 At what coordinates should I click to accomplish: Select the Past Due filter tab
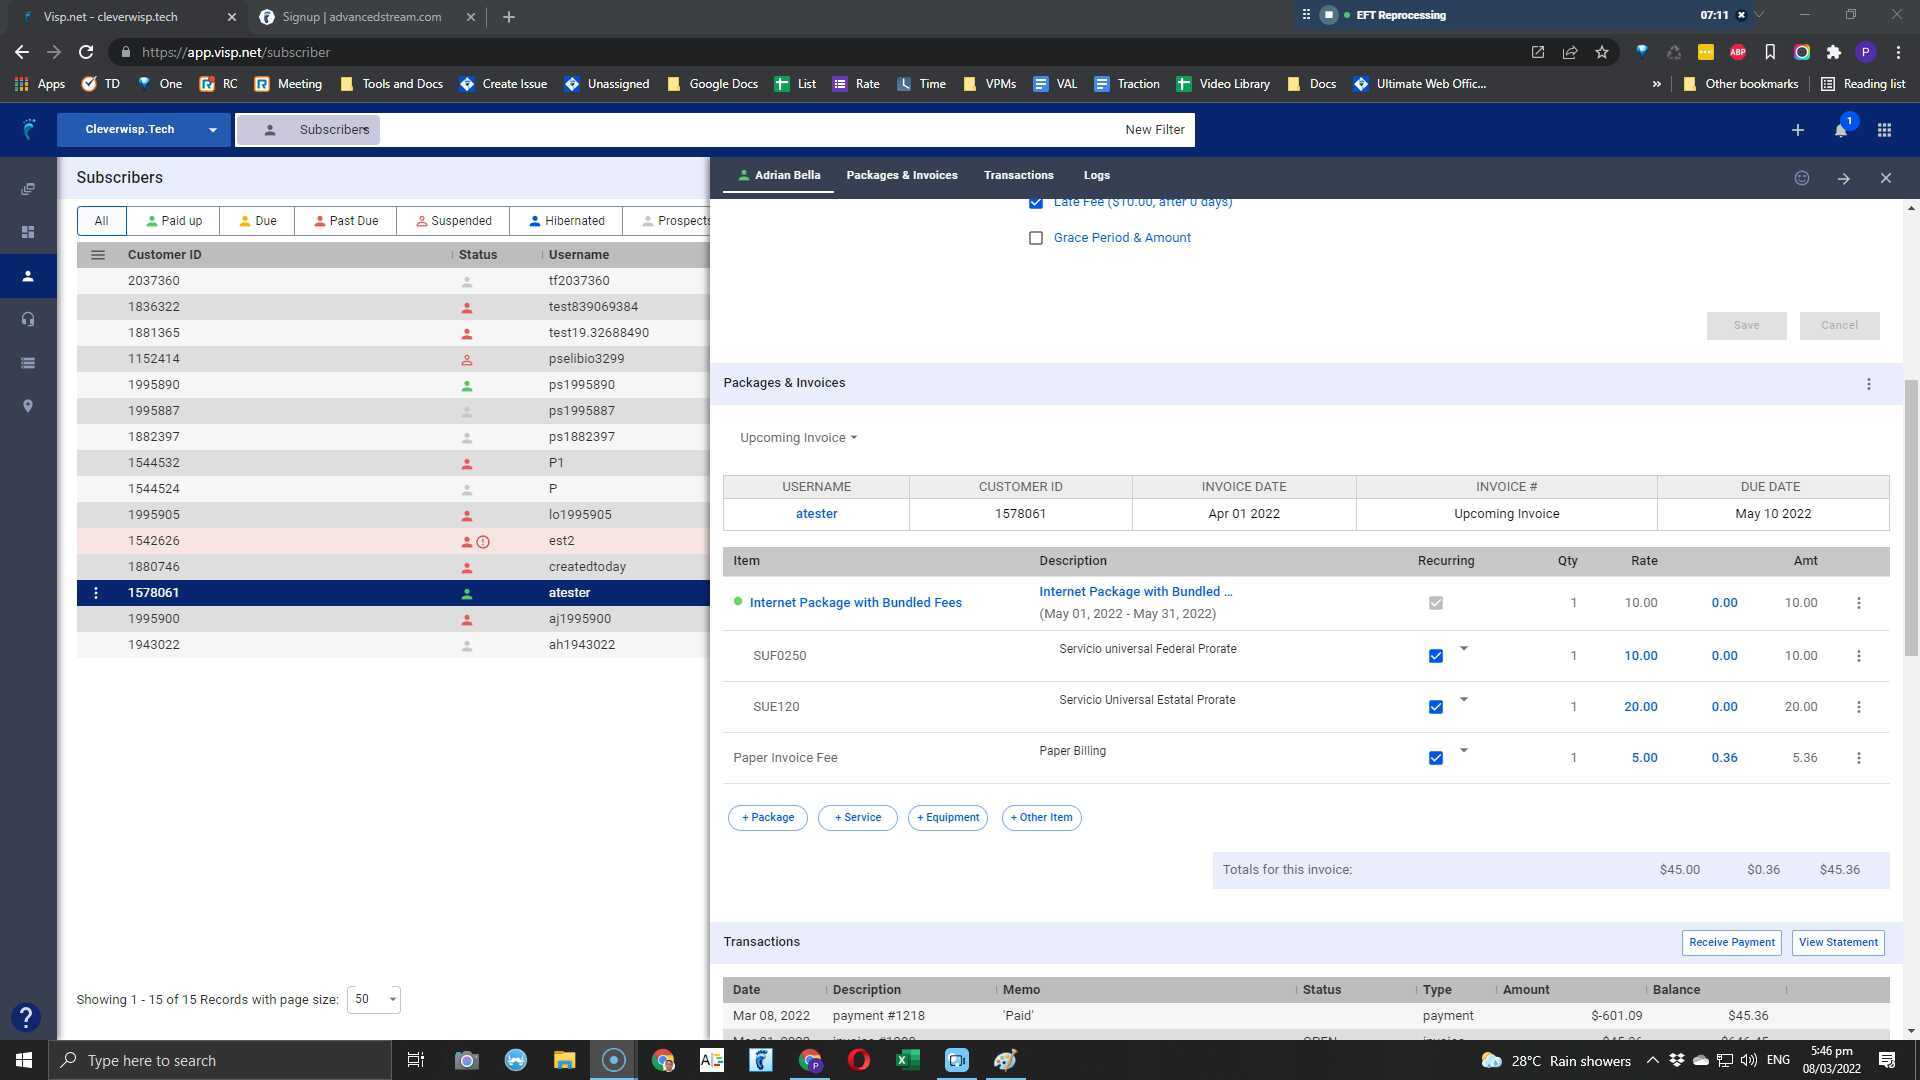click(x=345, y=221)
